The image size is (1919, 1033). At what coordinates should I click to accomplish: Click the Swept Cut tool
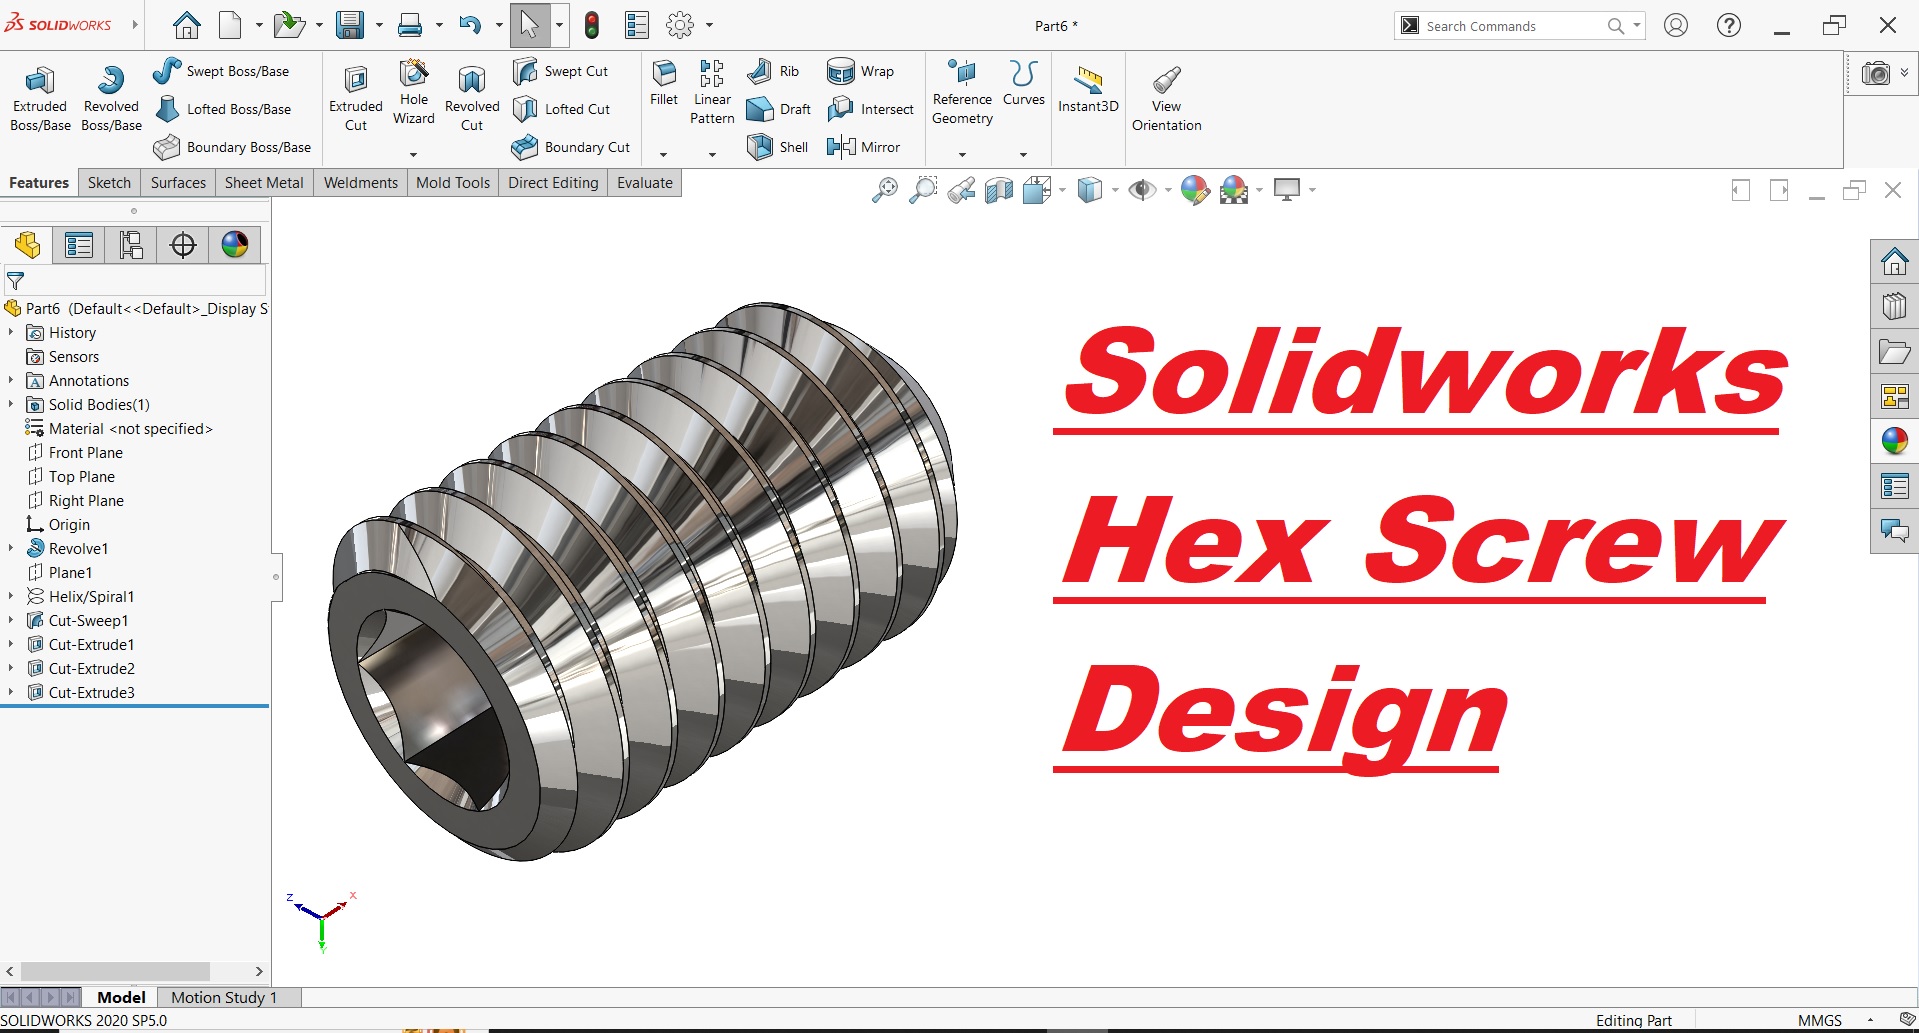560,71
